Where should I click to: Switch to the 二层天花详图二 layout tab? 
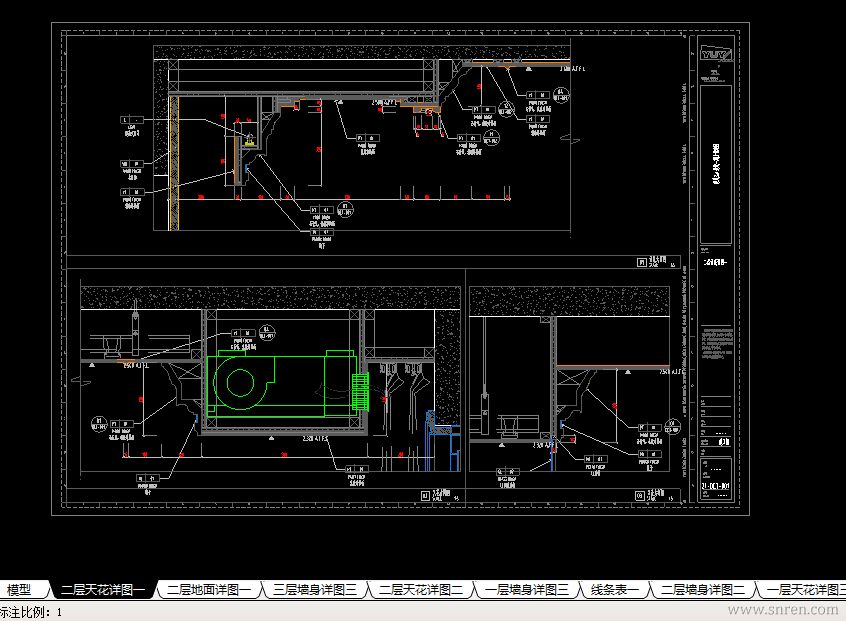[420, 590]
